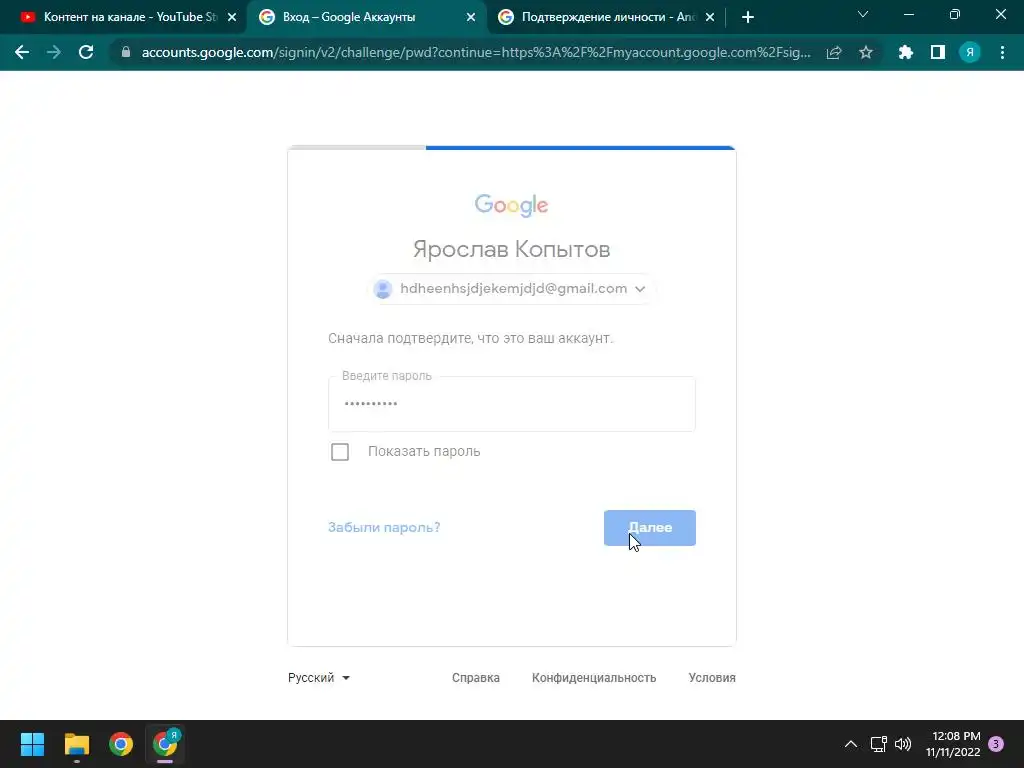Open the account switcher with the gmail address
The width and height of the screenshot is (1024, 768).
[511, 289]
